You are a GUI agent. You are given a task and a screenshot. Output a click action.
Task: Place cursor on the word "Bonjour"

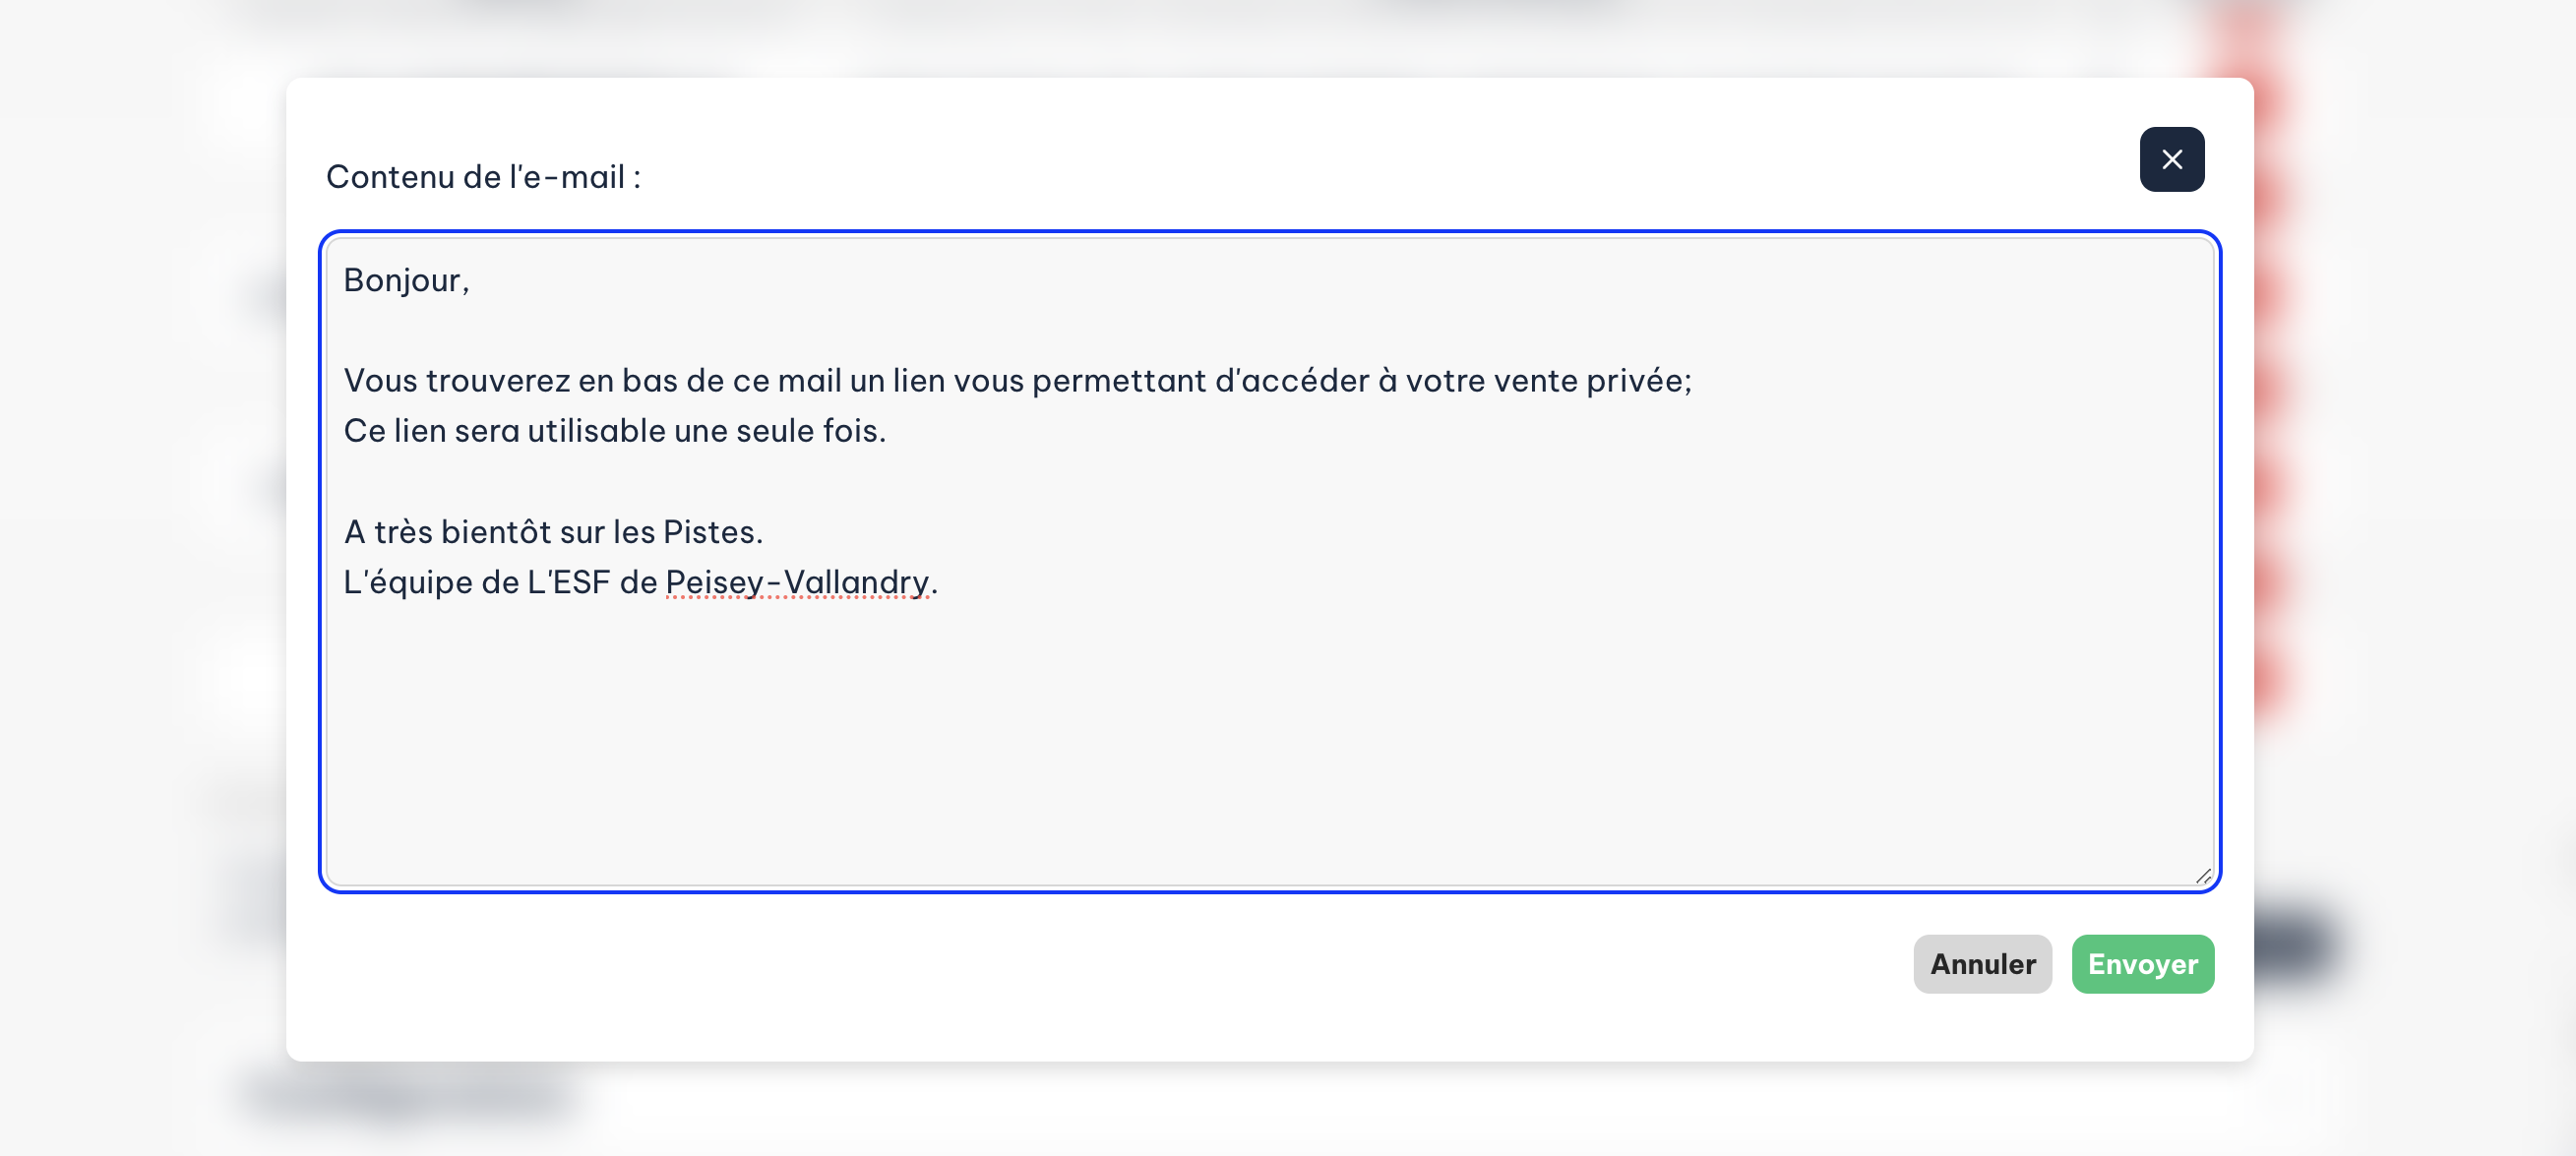click(x=402, y=281)
